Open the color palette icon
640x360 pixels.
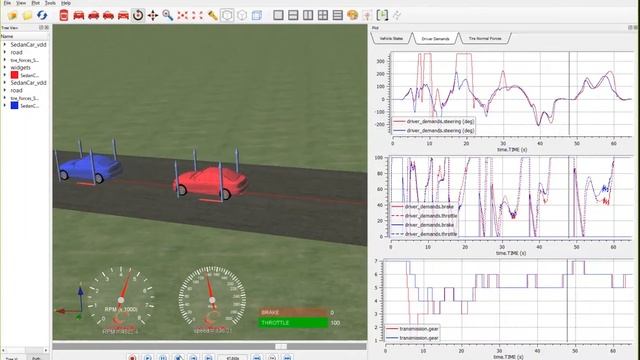(352, 16)
